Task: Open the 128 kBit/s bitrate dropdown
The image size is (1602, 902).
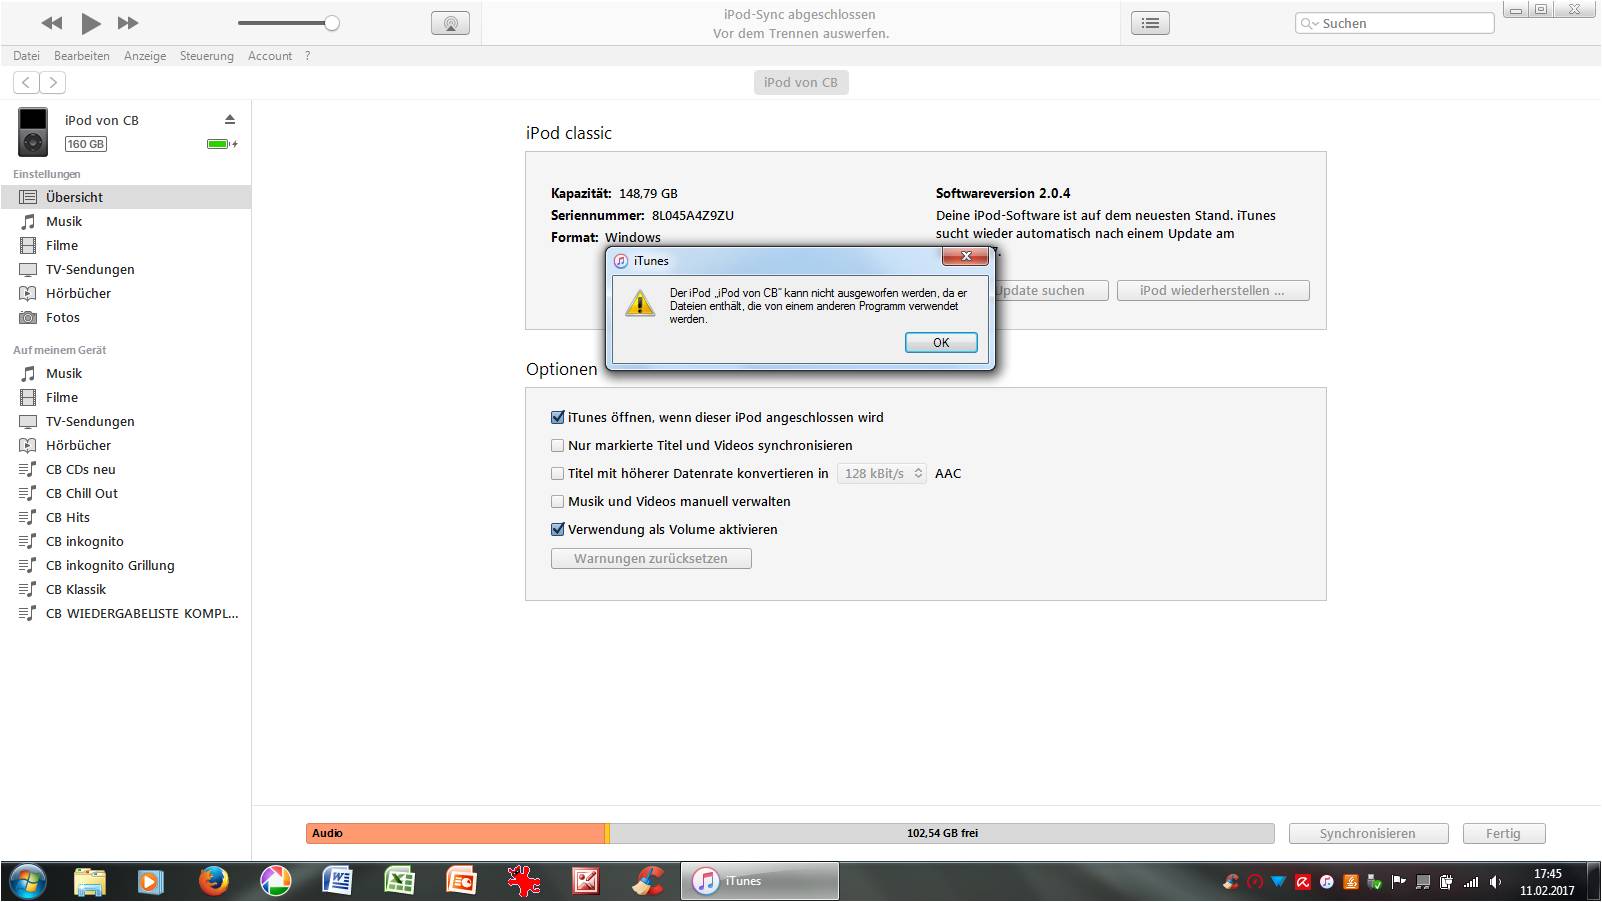Action: pos(882,473)
